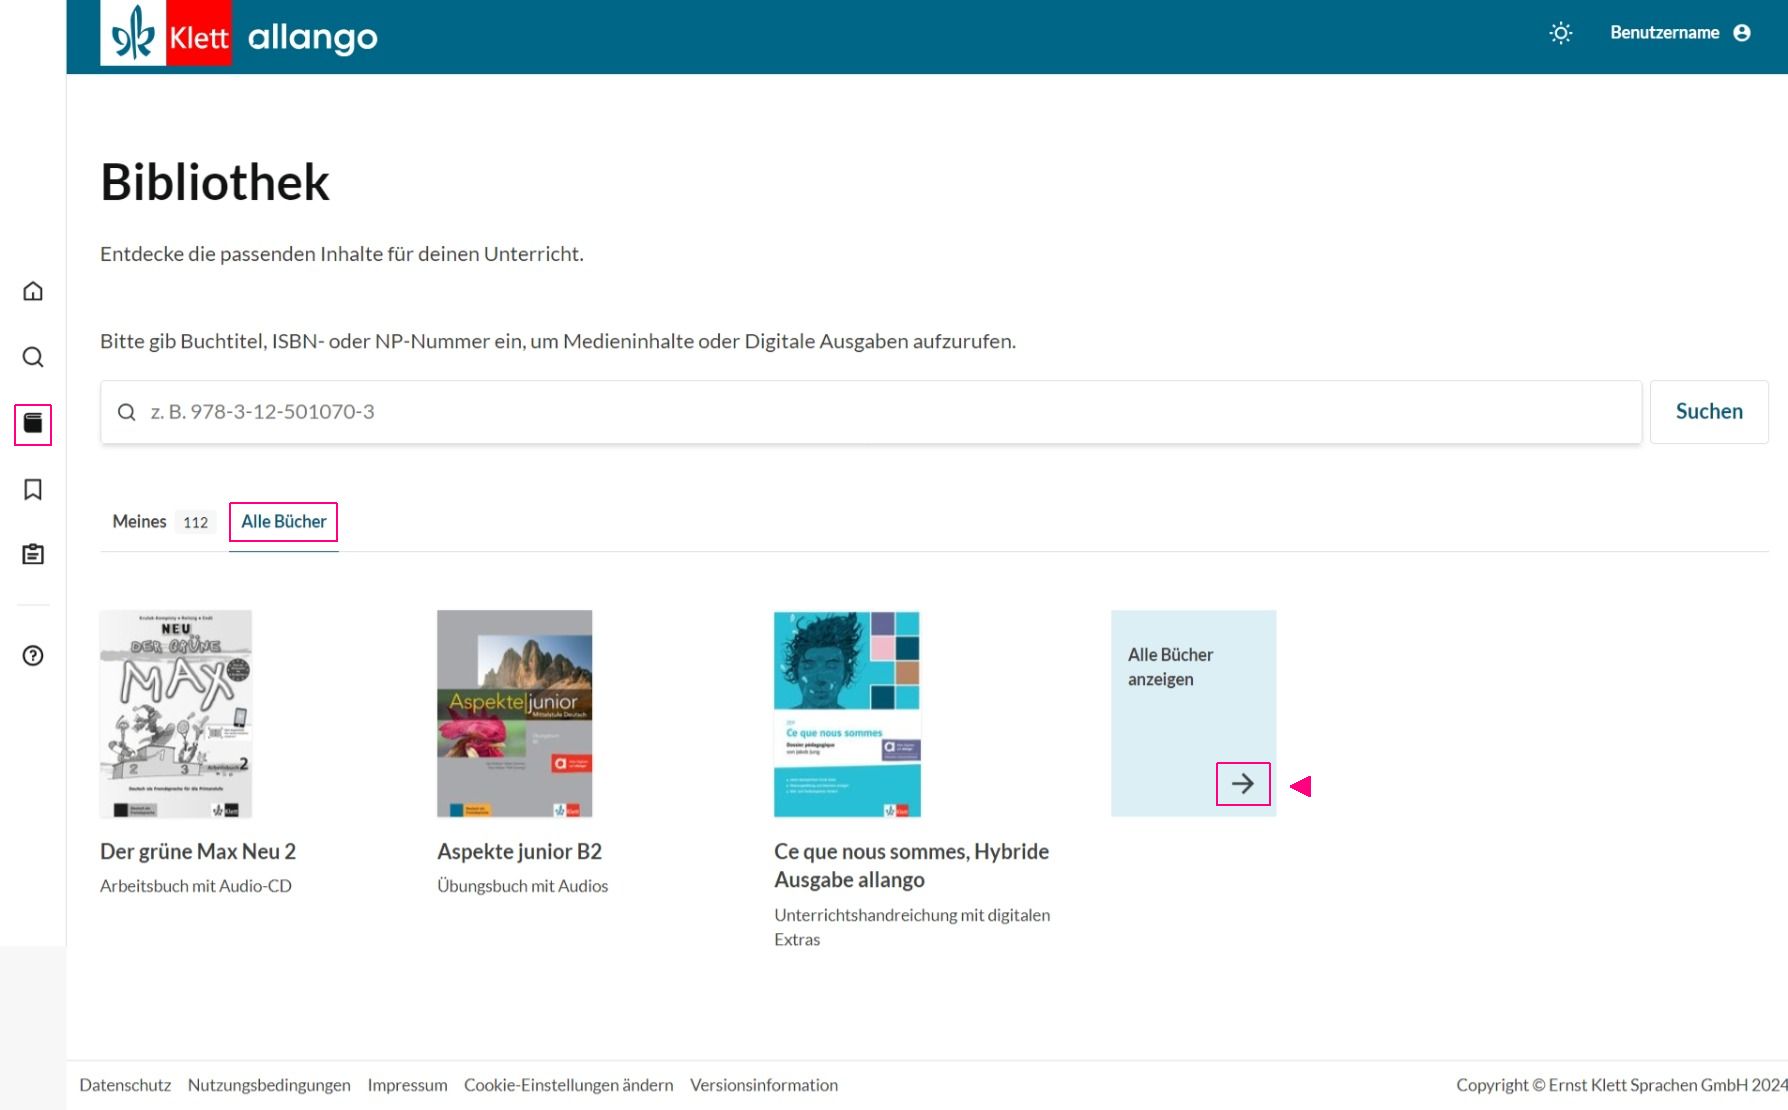Viewport: 1788px width, 1110px height.
Task: Click the Klett logo
Action: click(x=166, y=35)
